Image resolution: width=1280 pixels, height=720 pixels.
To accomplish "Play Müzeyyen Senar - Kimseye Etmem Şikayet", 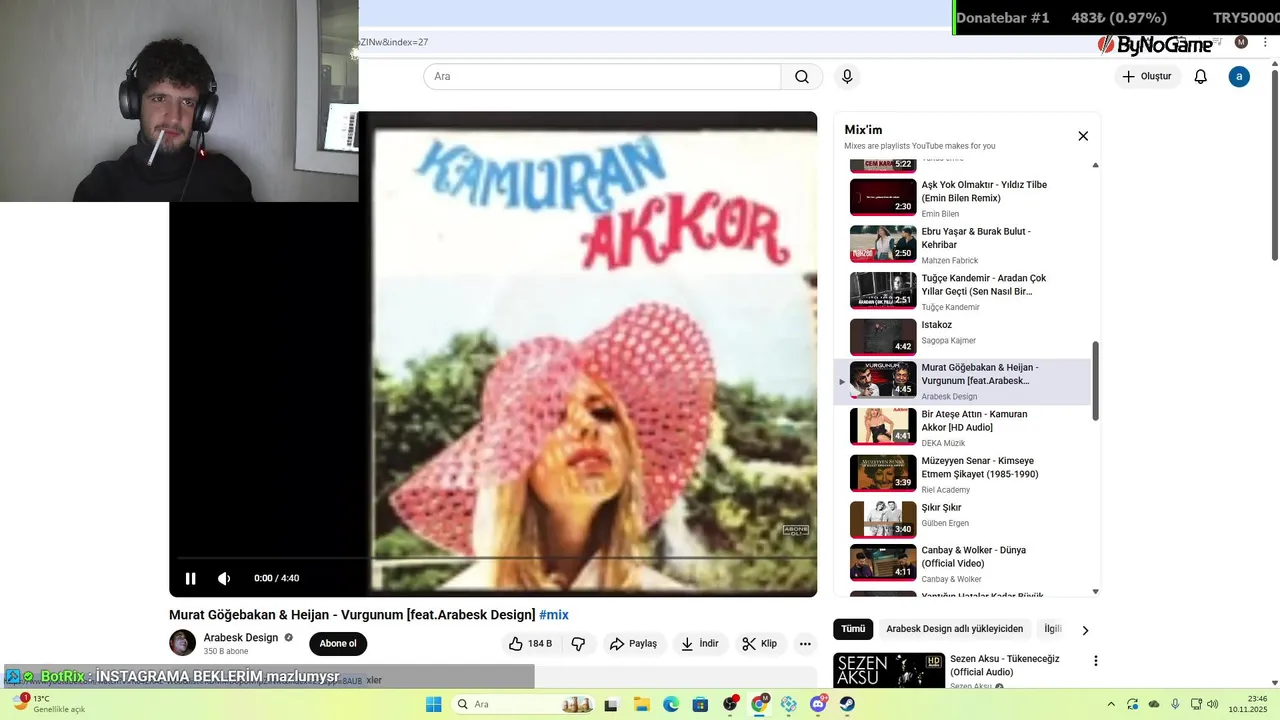I will (962, 474).
